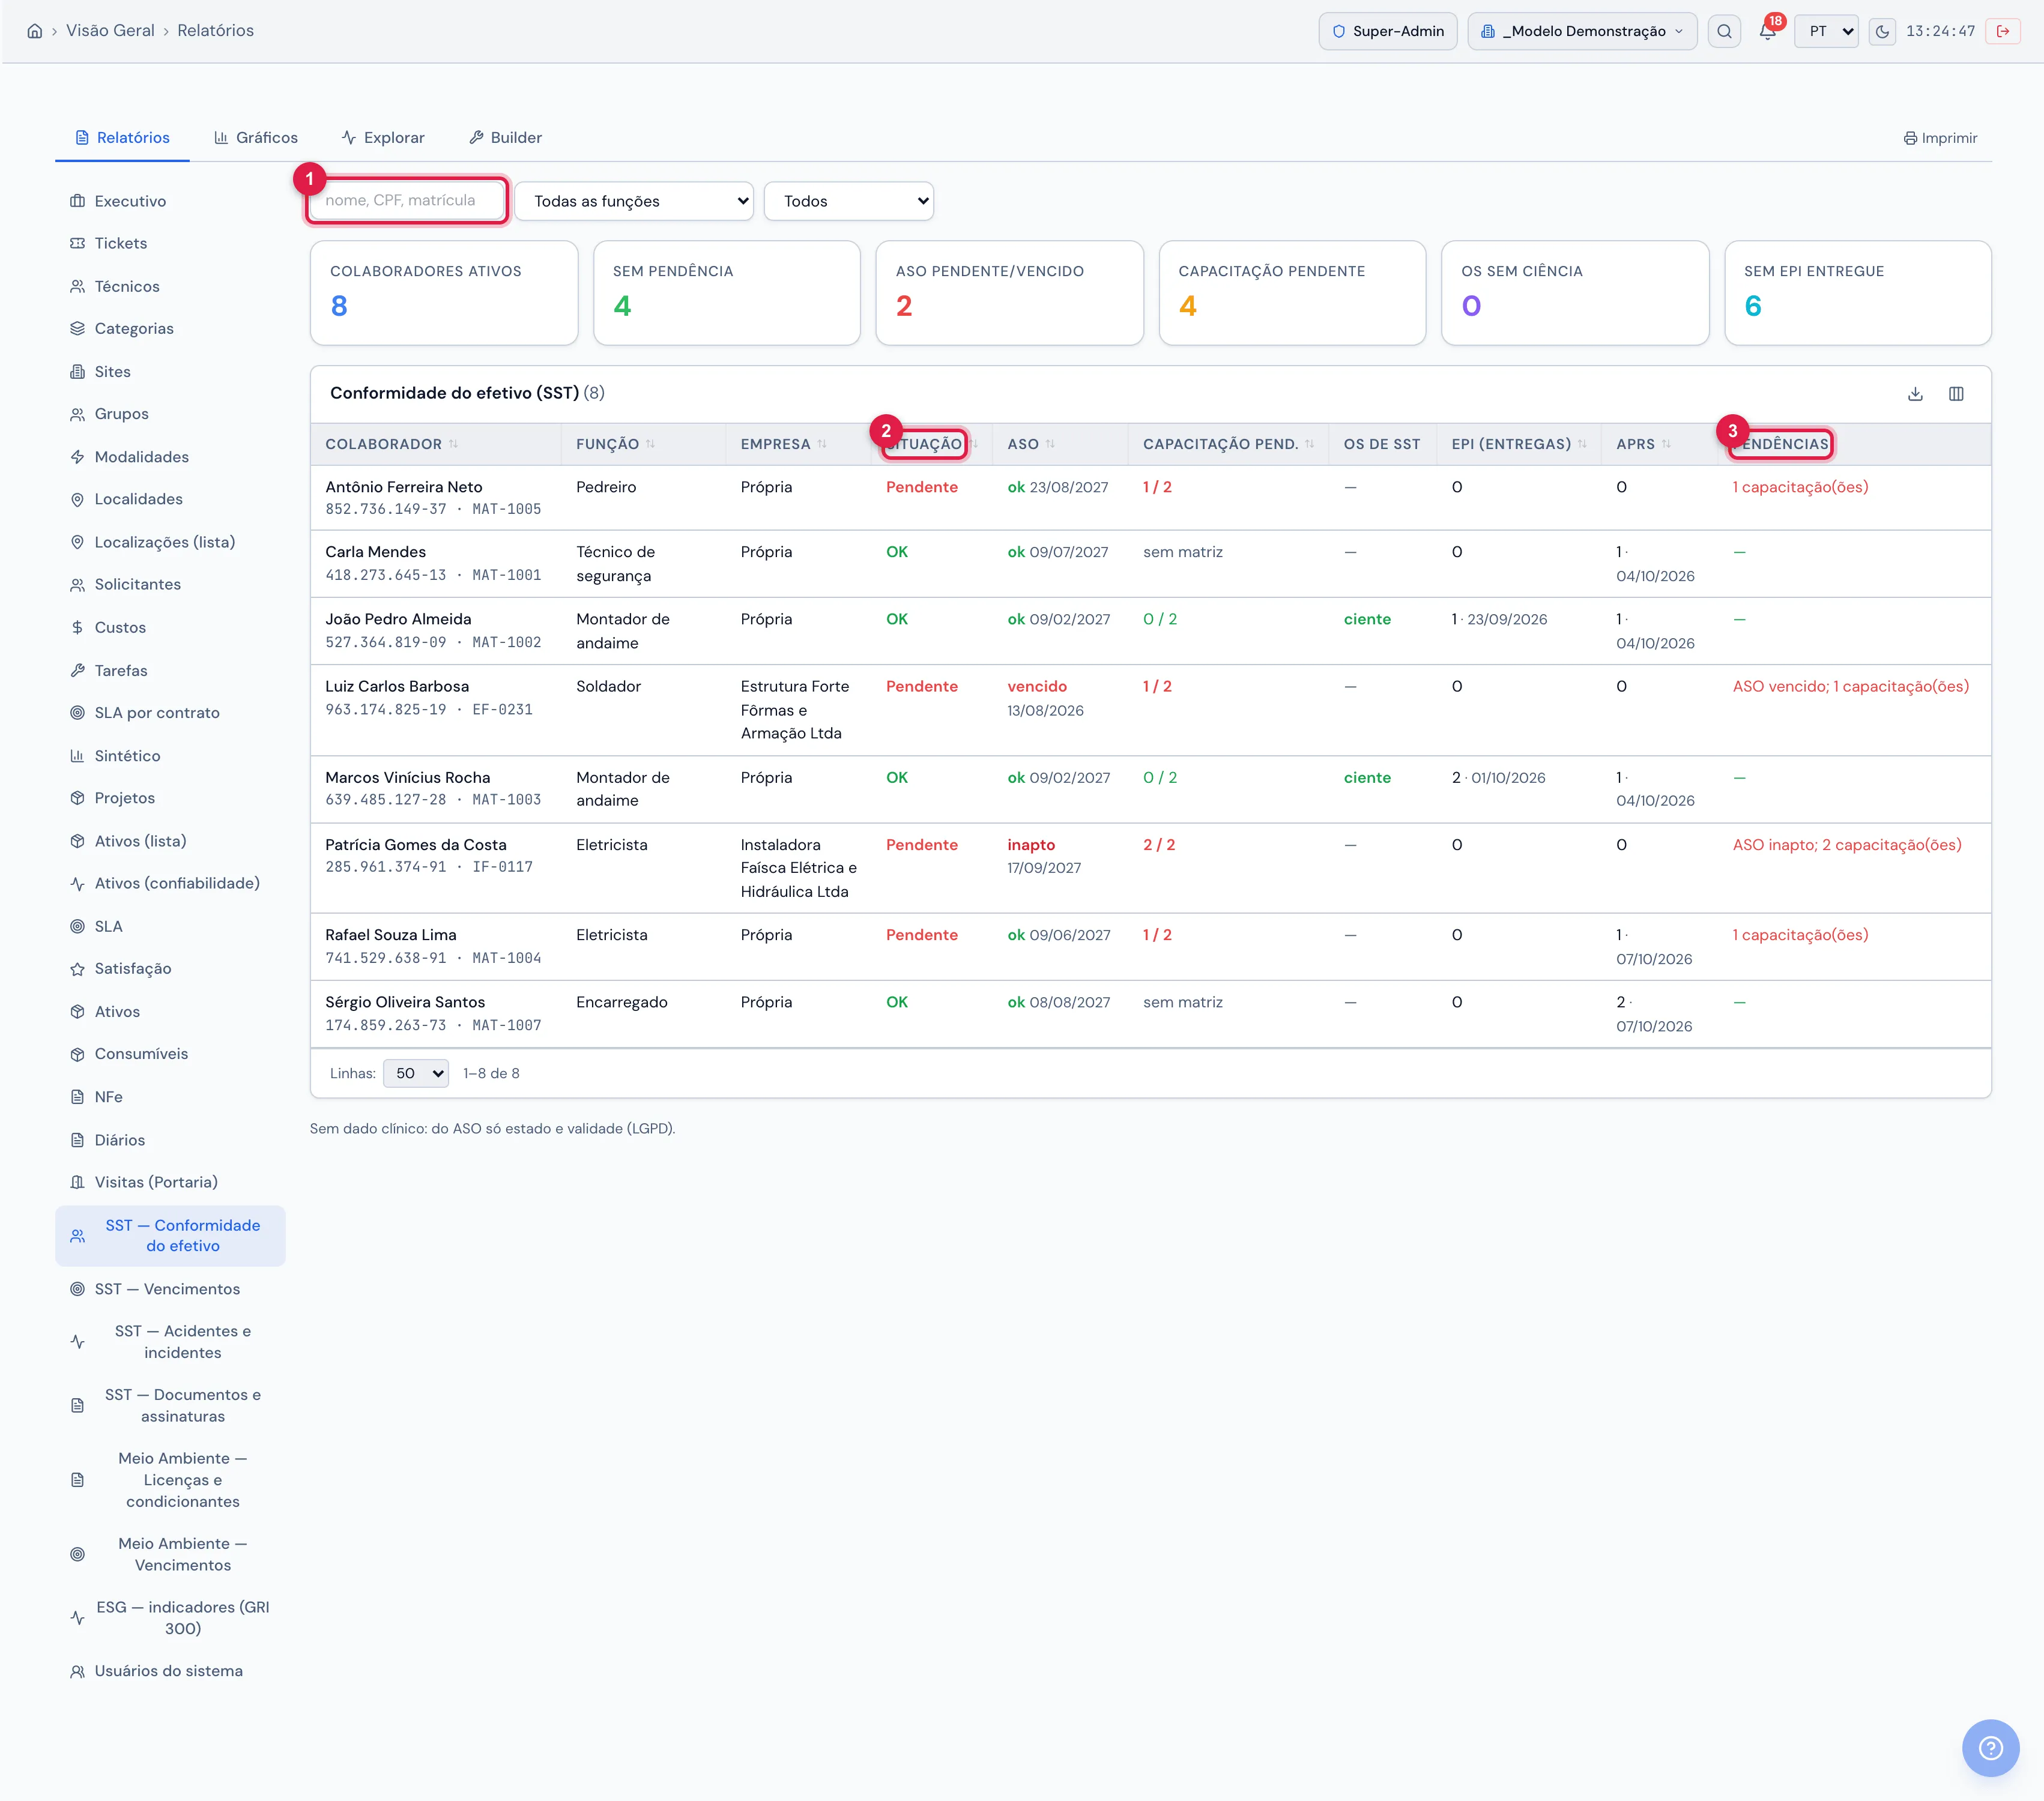This screenshot has height=1801, width=2044.
Task: Click the Super-Admin role badge
Action: coord(1388,31)
